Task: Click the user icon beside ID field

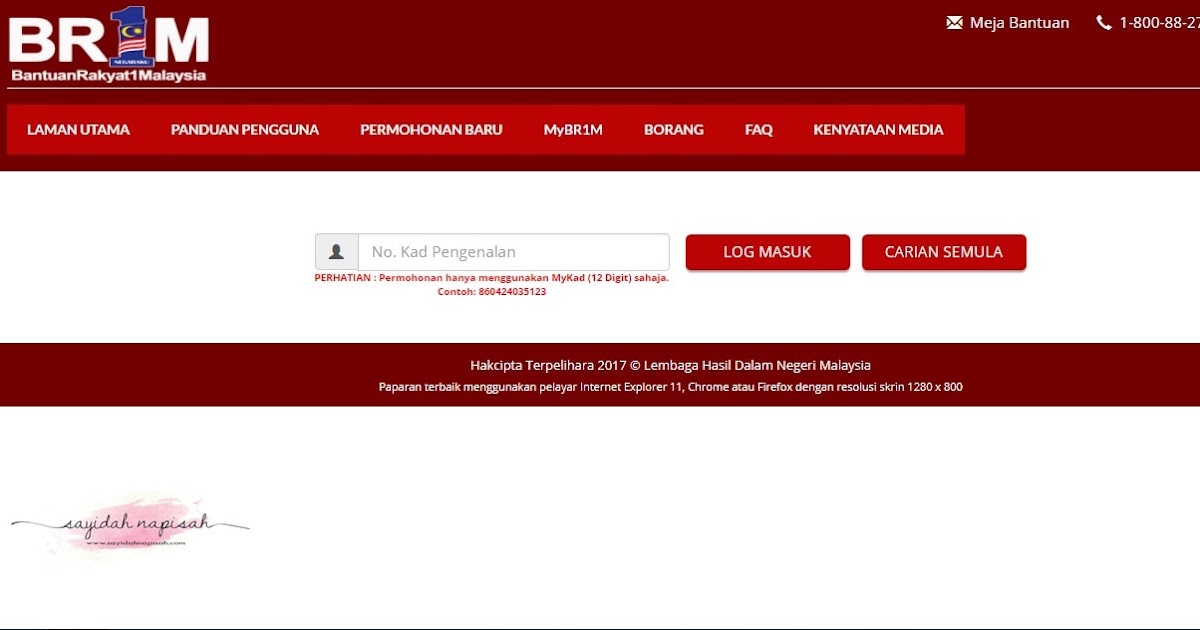Action: coord(337,252)
